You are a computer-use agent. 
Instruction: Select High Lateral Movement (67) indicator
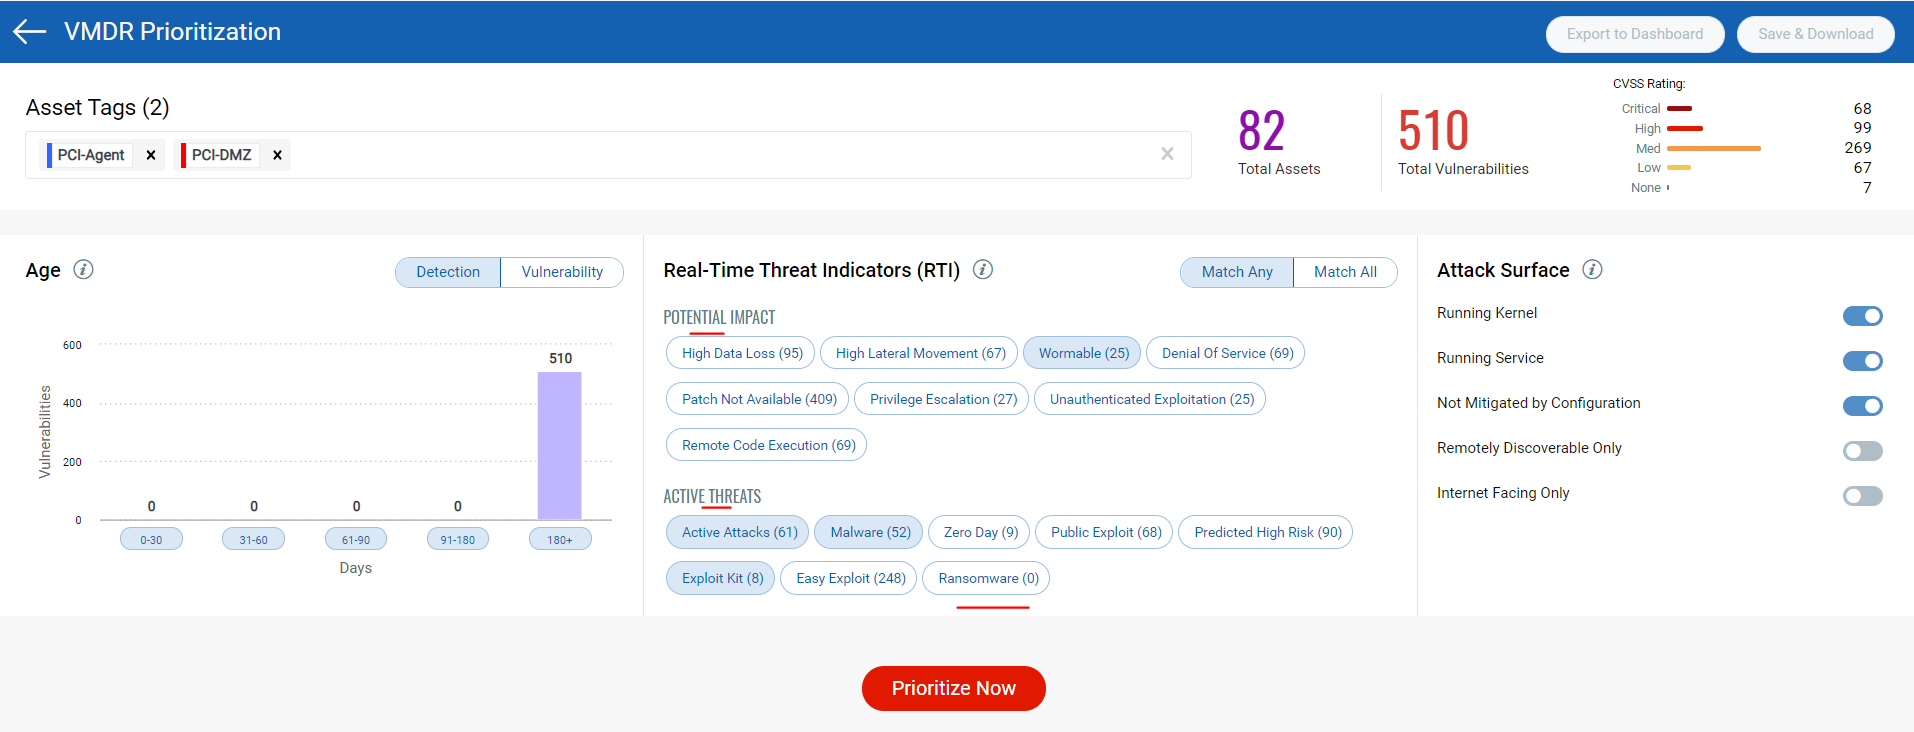point(920,353)
